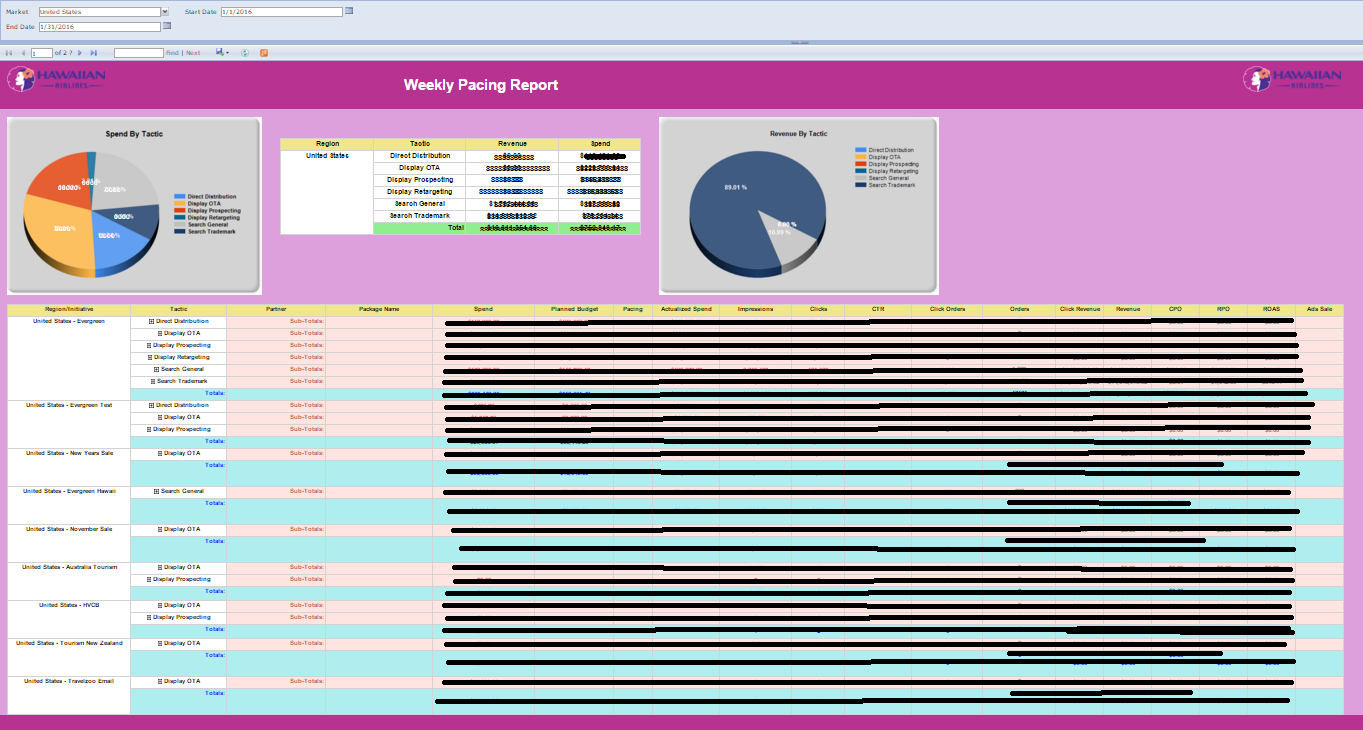Click the Planned Budget column header
Viewport: 1363px width, 730px height.
coord(574,310)
